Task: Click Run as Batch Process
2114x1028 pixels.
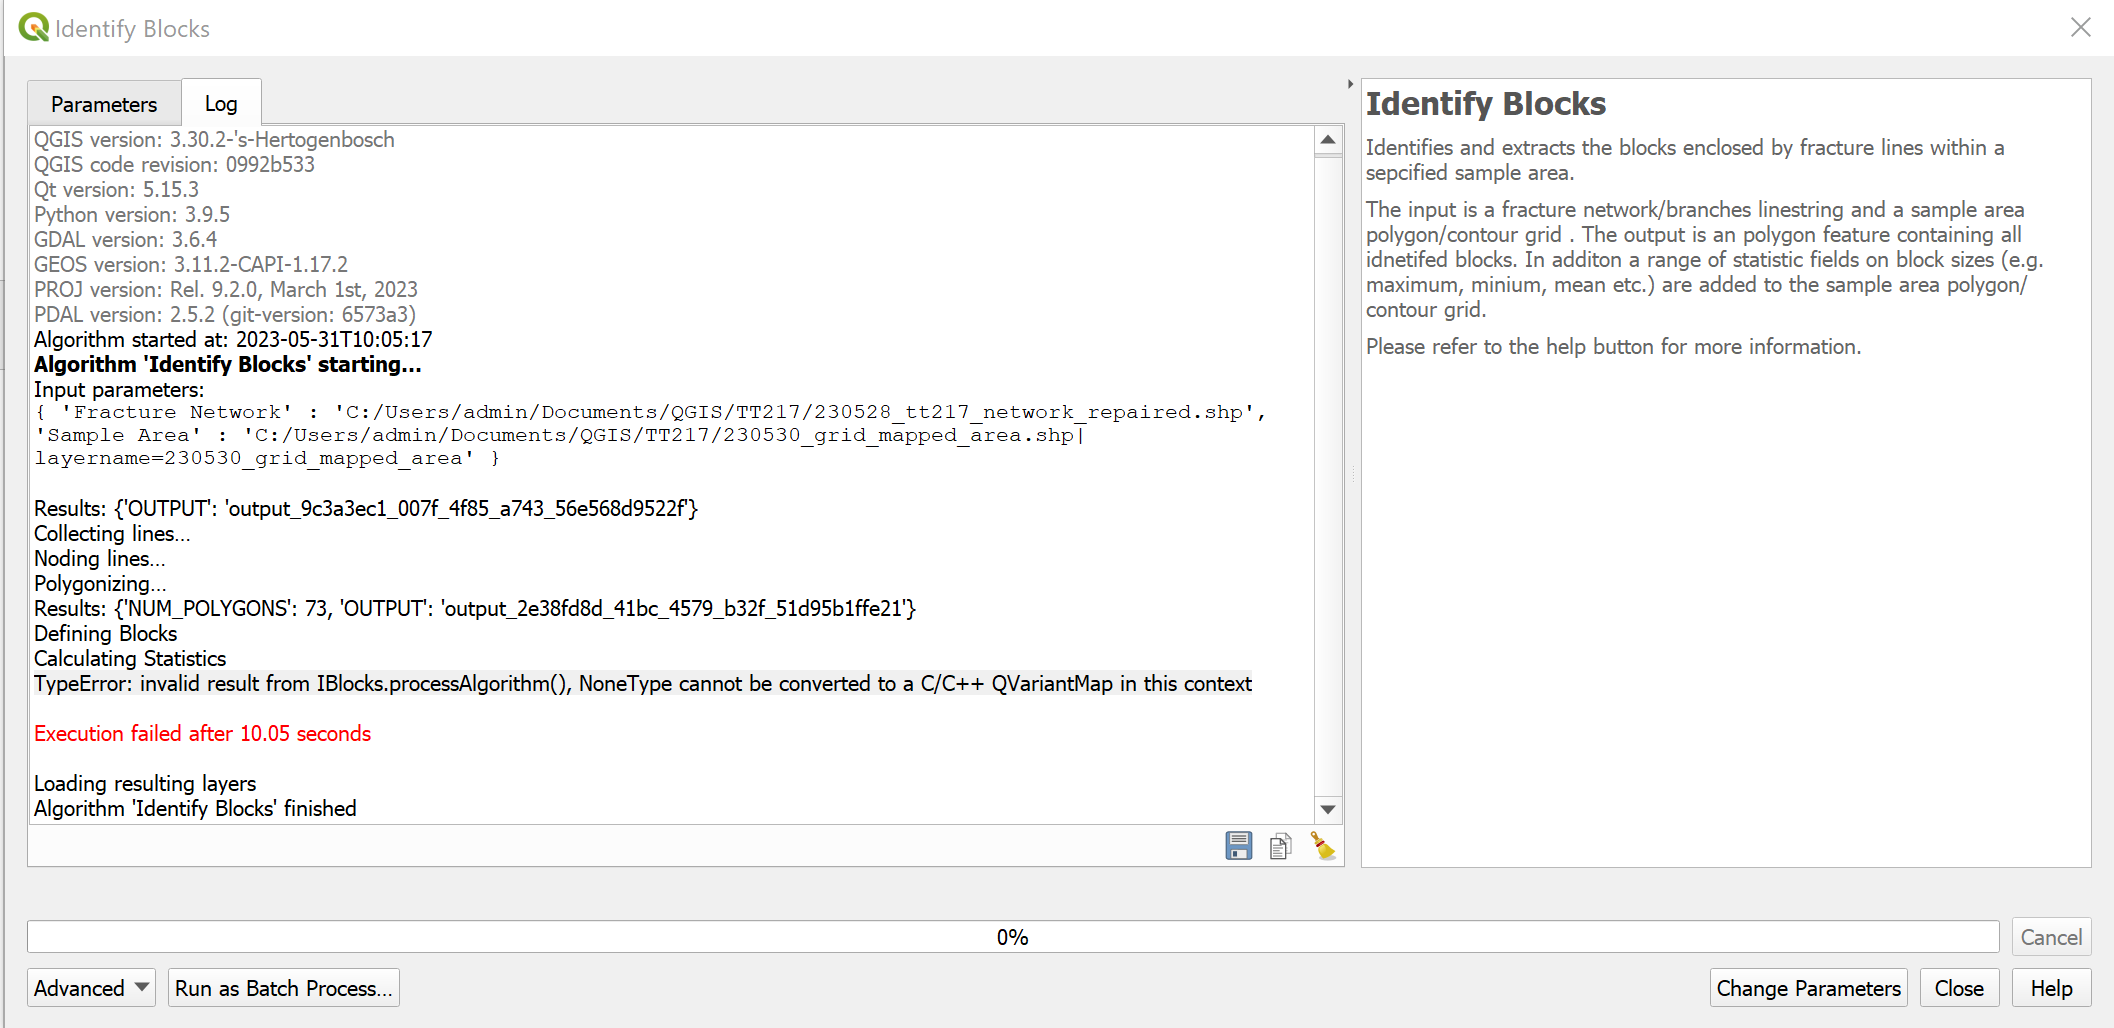Action: tap(283, 988)
